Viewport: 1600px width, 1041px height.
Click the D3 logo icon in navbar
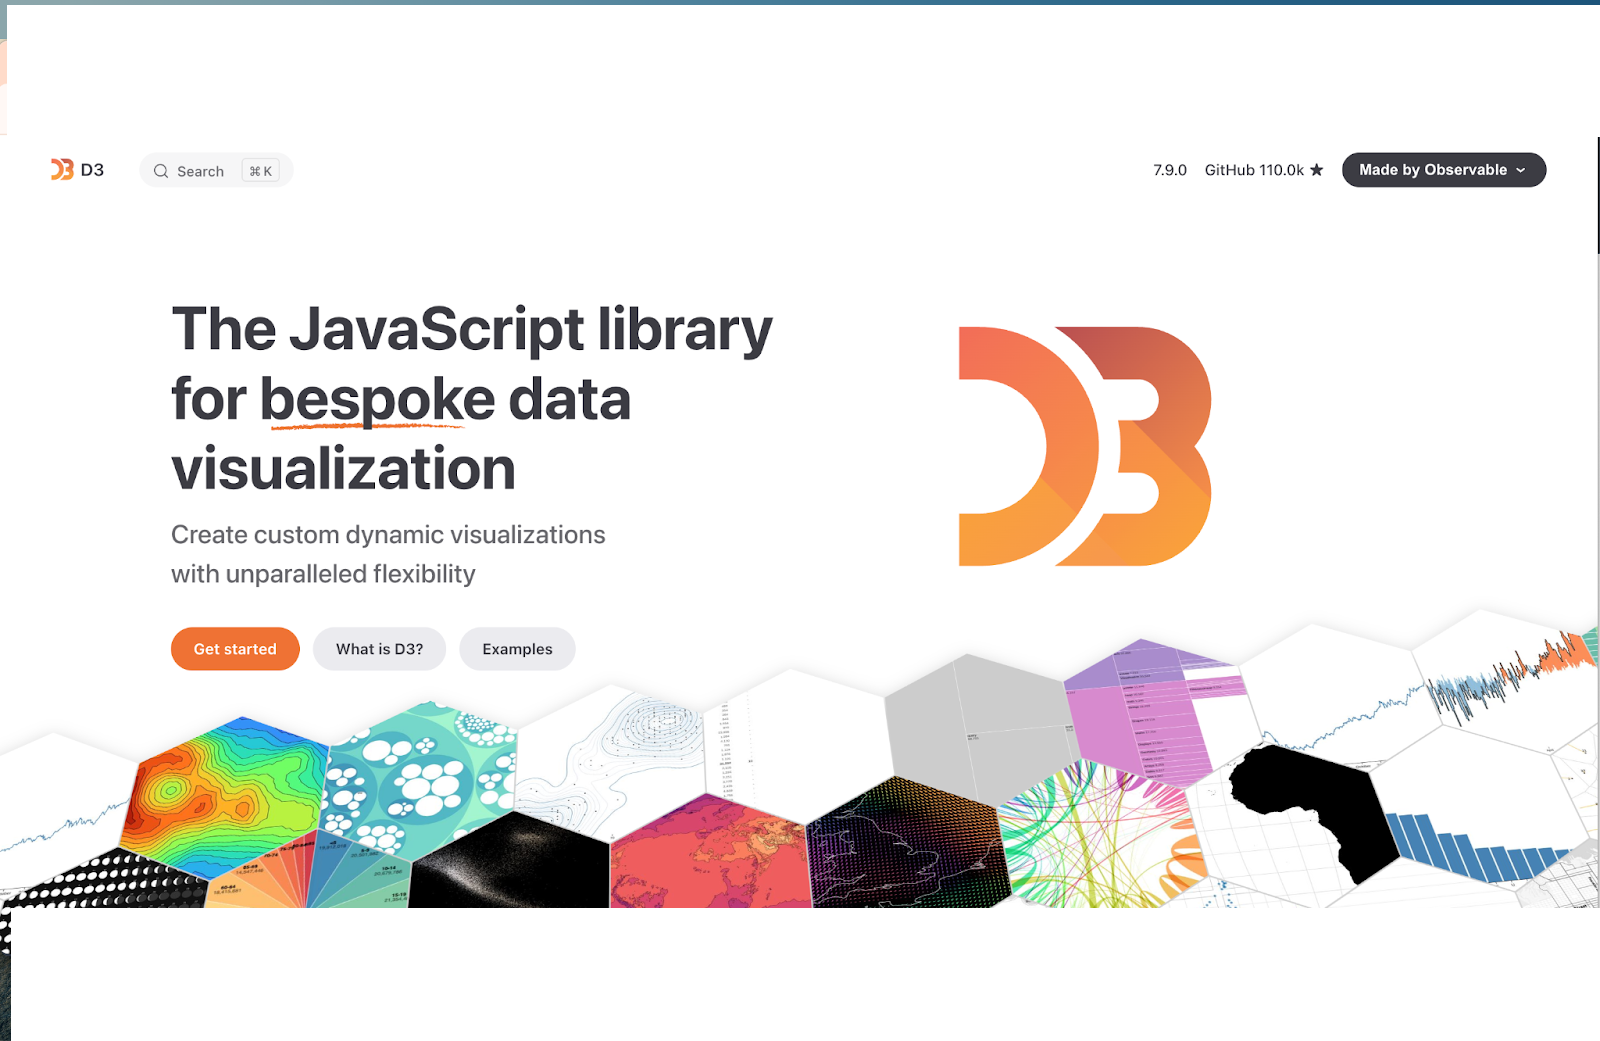(x=62, y=170)
